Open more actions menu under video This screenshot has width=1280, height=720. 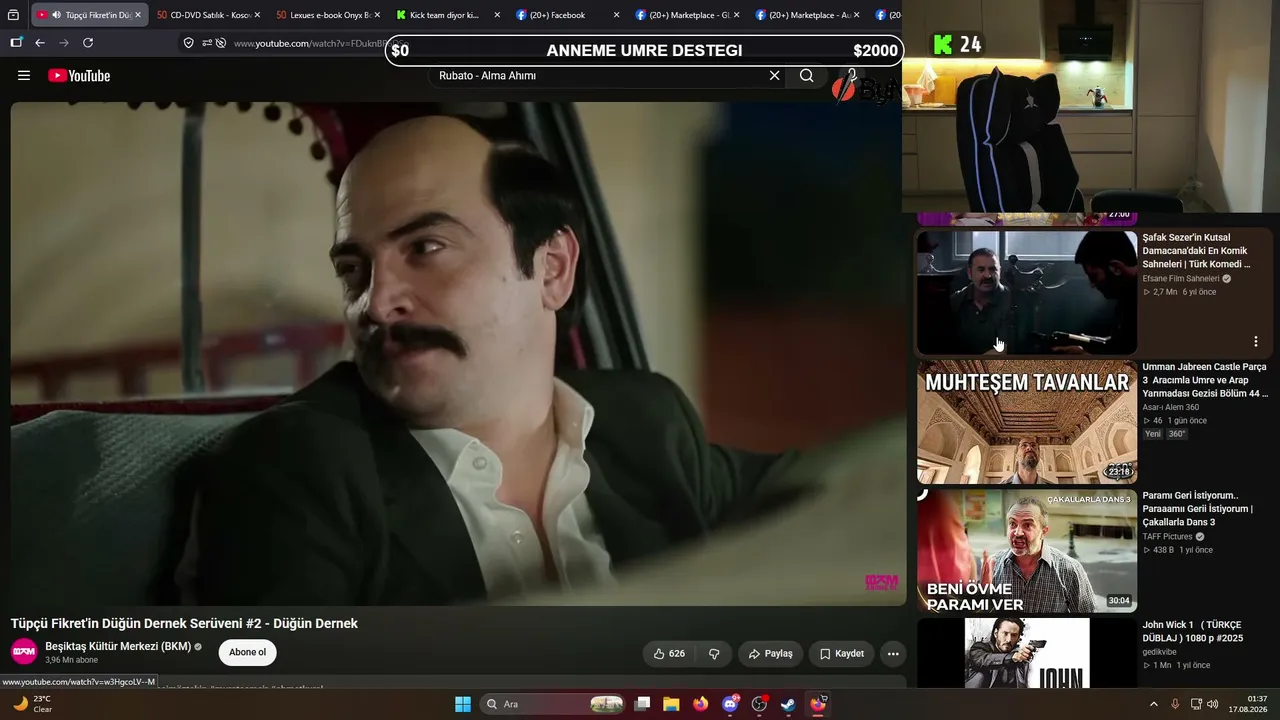pos(893,654)
